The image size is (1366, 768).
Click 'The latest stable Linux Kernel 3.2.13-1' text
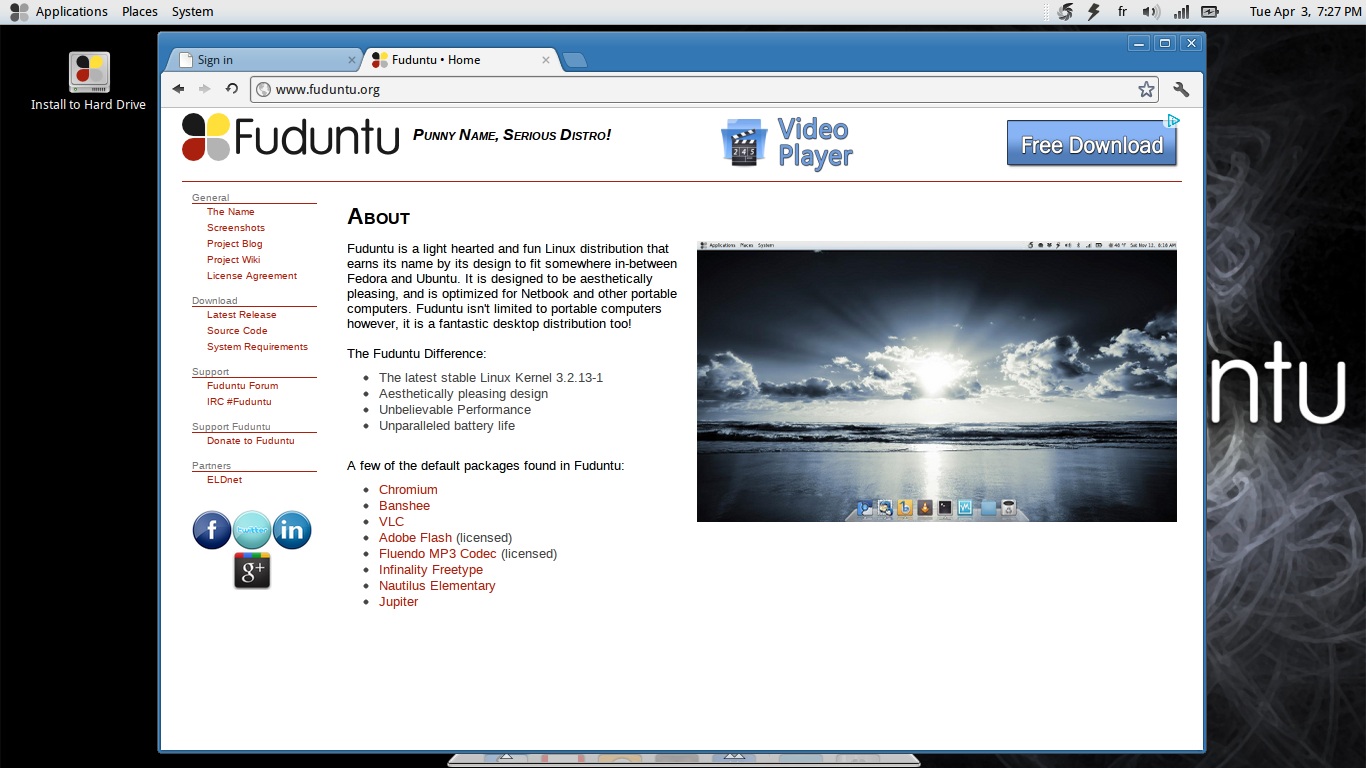(x=491, y=378)
